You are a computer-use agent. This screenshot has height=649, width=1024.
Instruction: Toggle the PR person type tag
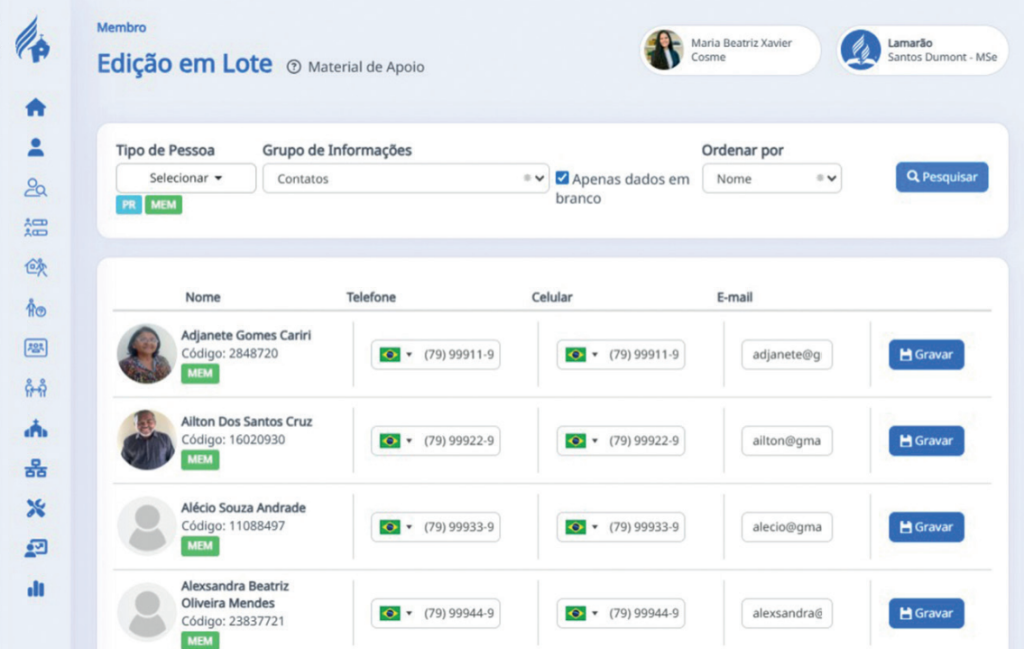[129, 205]
